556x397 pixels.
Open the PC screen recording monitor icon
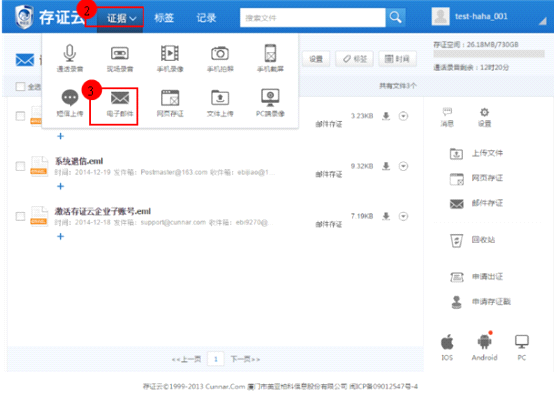tap(270, 103)
